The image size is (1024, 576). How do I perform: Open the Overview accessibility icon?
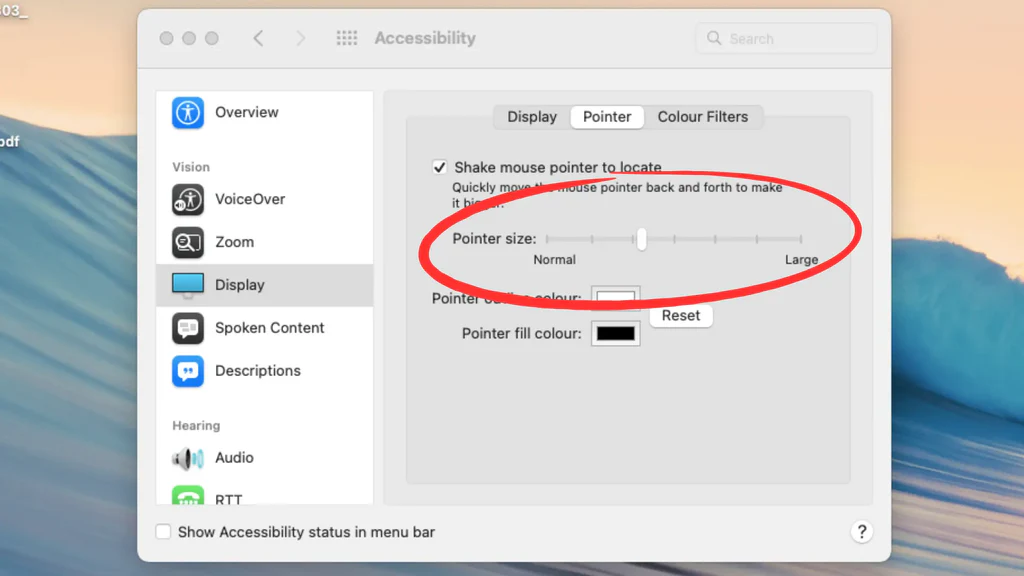[187, 112]
